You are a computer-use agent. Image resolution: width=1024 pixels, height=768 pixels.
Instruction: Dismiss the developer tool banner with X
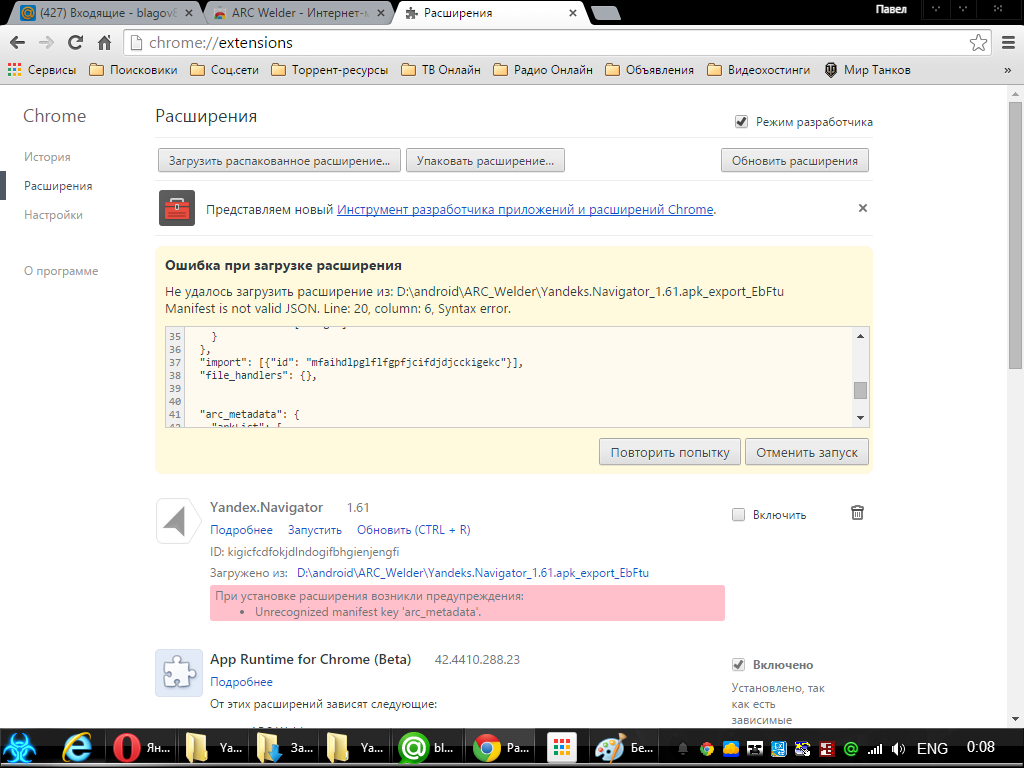pyautogui.click(x=862, y=208)
